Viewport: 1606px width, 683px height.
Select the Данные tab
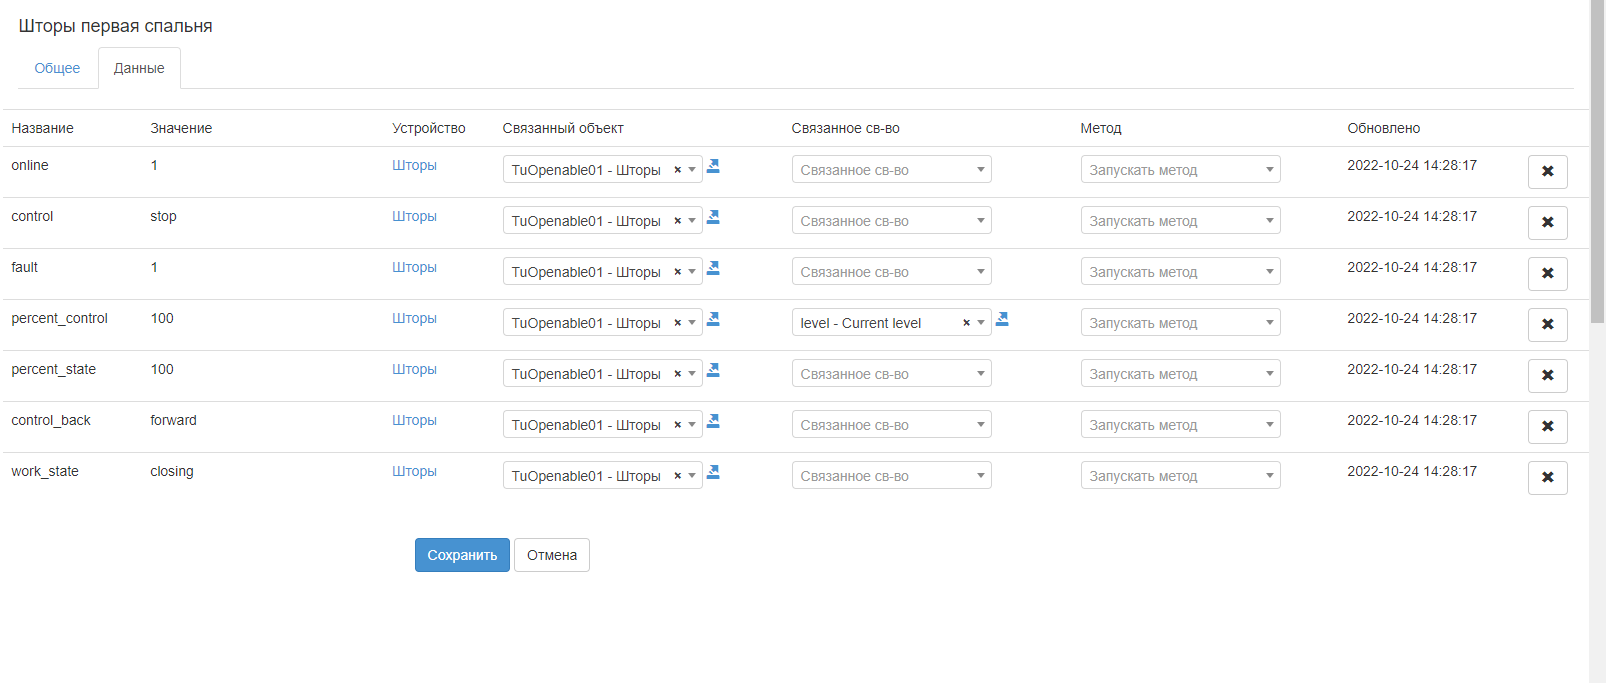click(x=139, y=68)
